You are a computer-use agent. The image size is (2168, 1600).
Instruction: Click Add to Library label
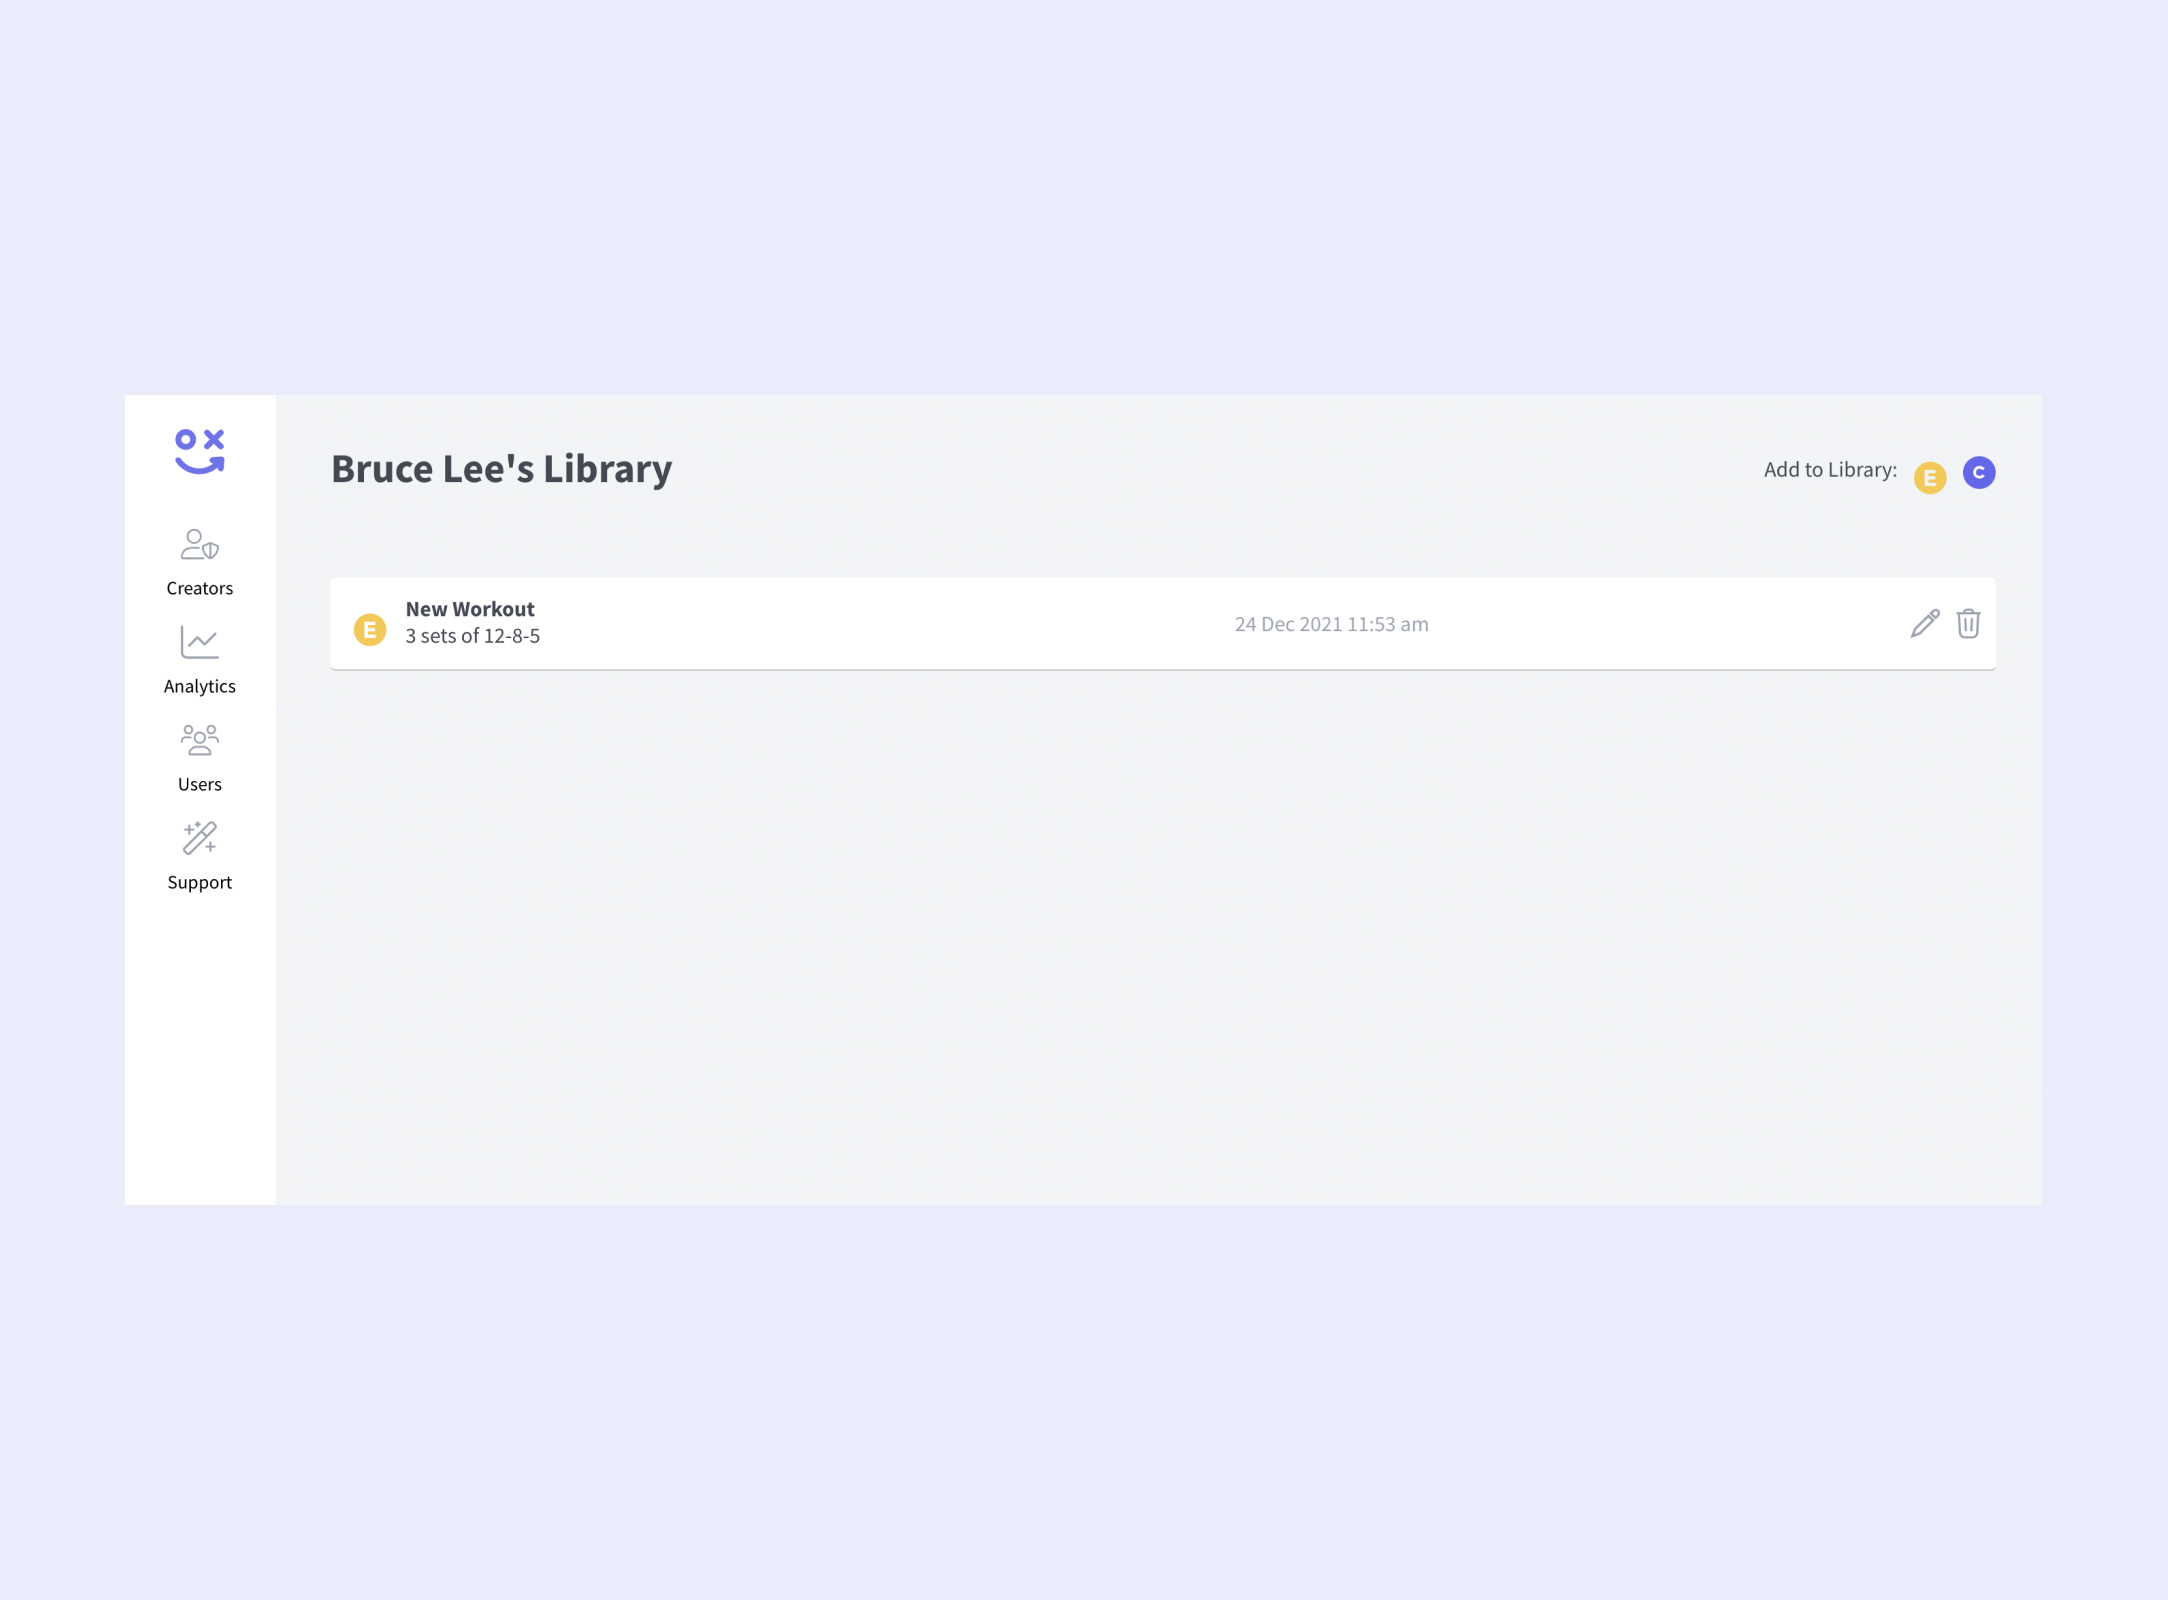click(1828, 471)
